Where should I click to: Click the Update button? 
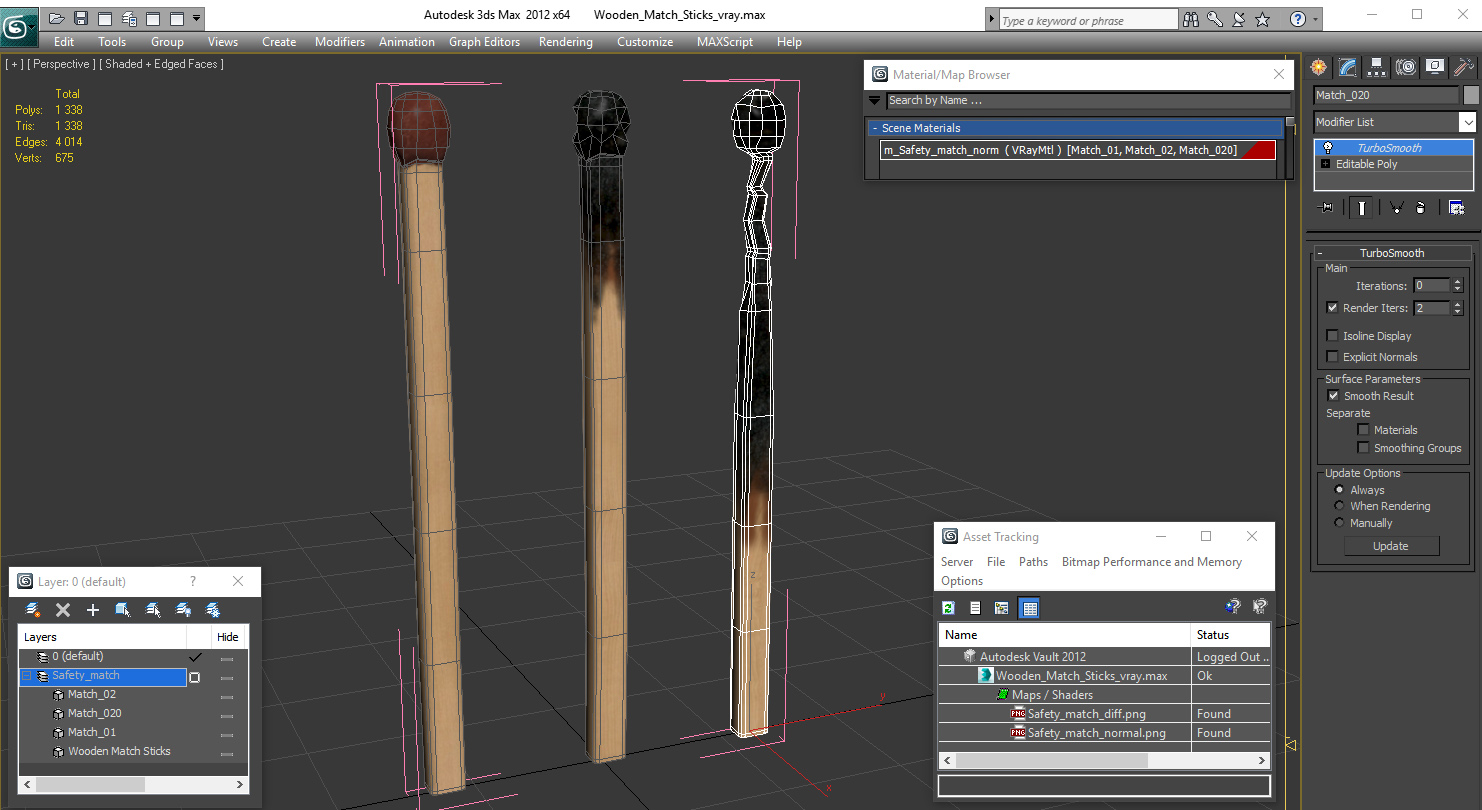[1391, 546]
